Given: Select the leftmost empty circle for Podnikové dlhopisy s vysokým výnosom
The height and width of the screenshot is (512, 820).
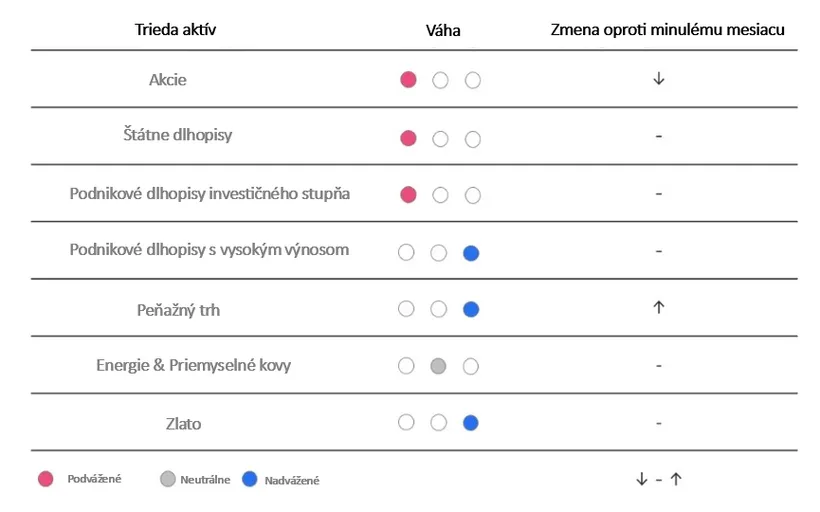Looking at the screenshot, I should point(406,252).
